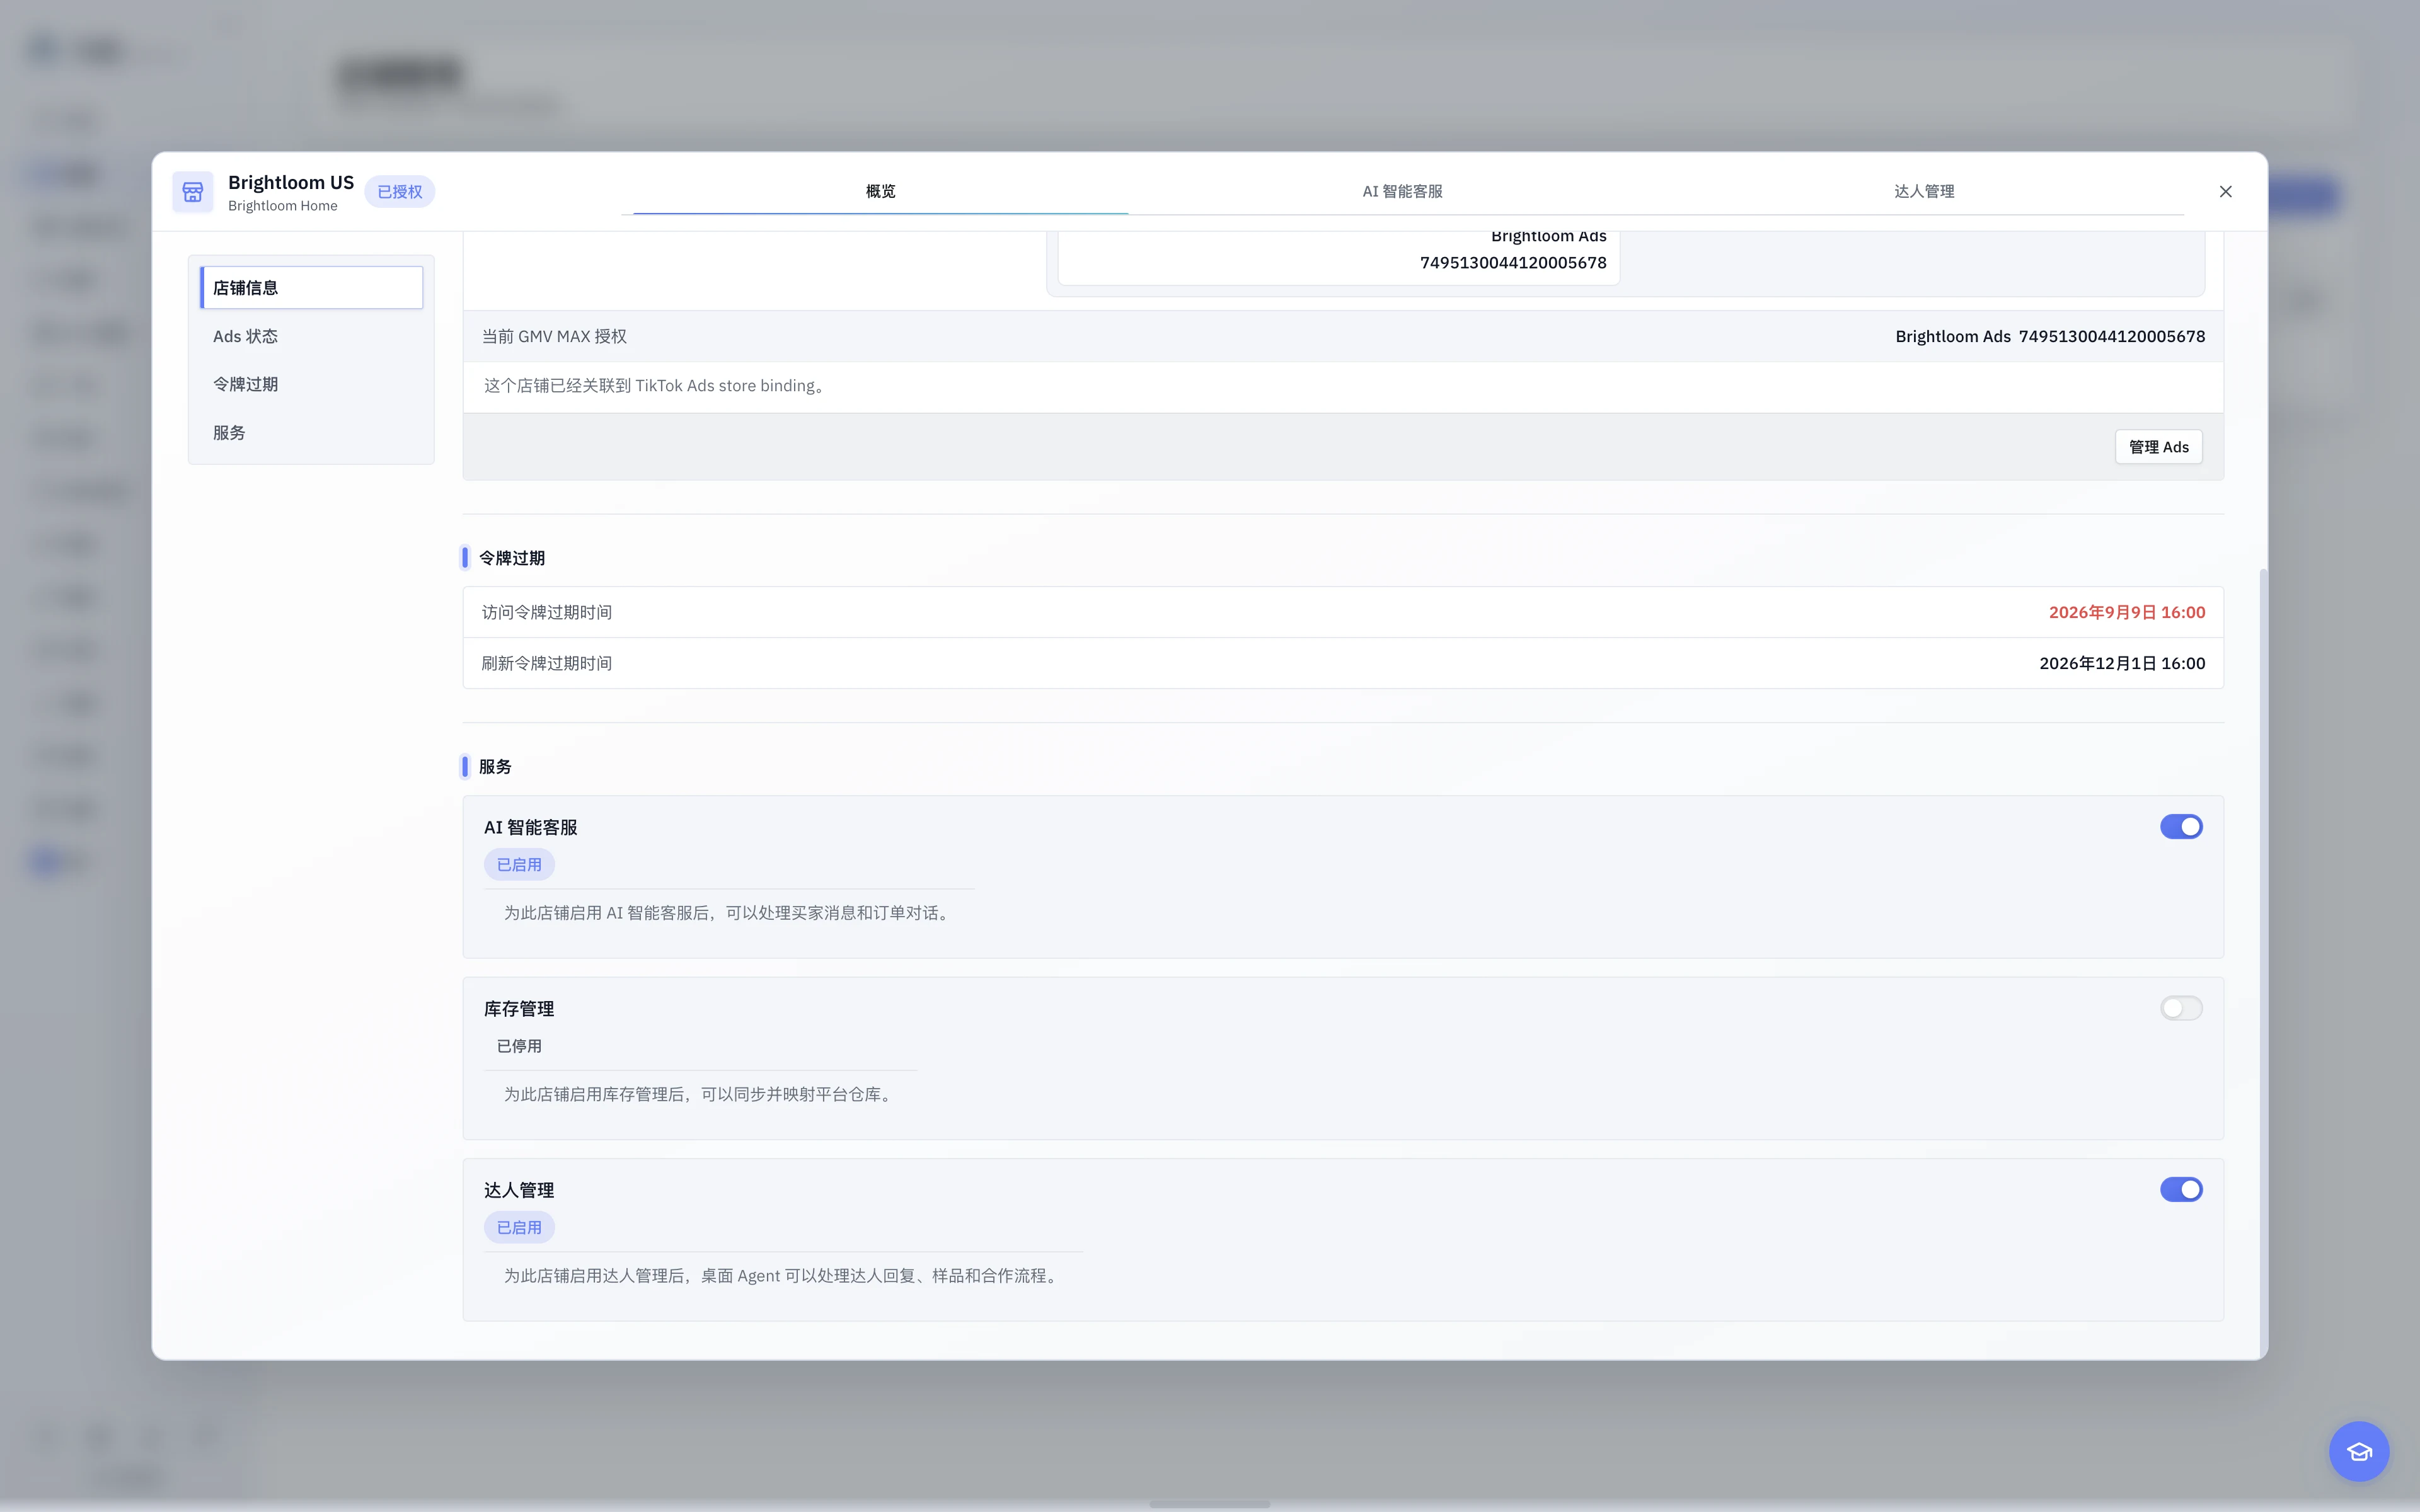The height and width of the screenshot is (1512, 2420).
Task: Open the 达人管理 tab in header
Action: pyautogui.click(x=1924, y=192)
